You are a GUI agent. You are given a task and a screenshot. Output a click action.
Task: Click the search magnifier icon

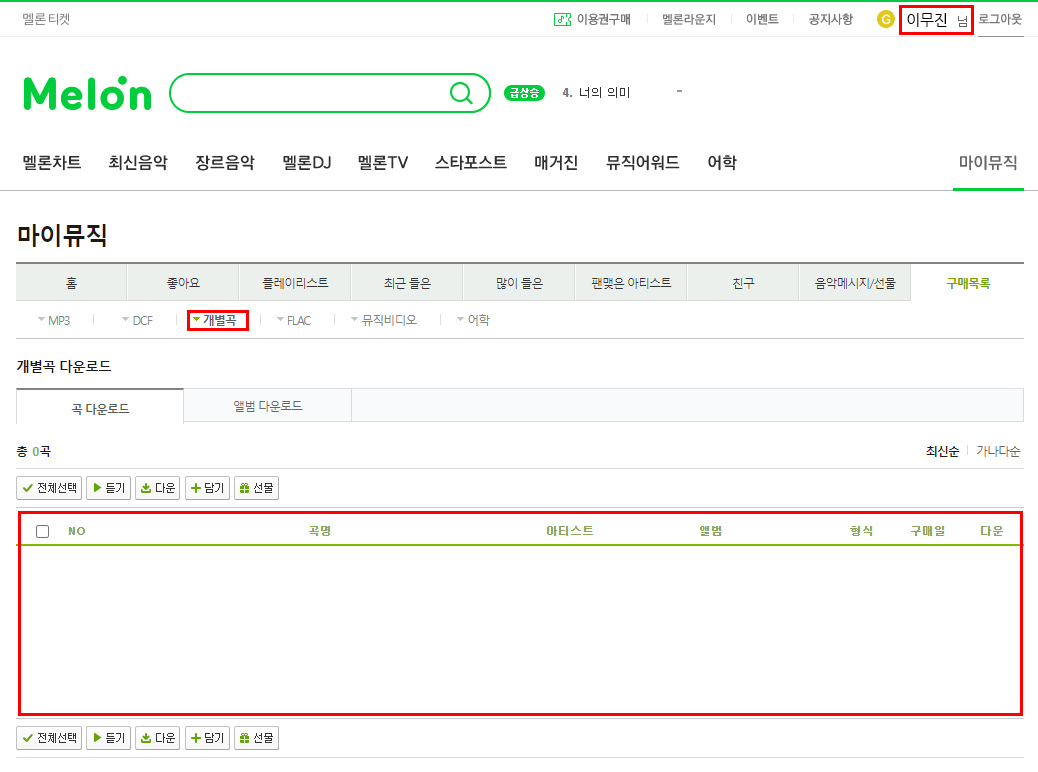click(461, 93)
